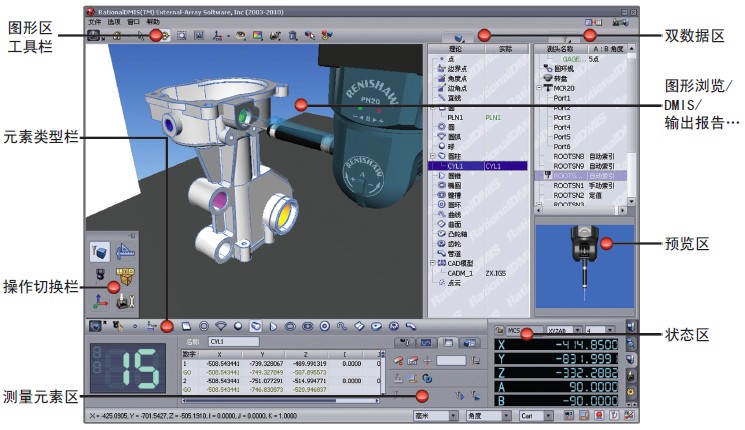Click the 3D cube view icon in operation panel
The height and width of the screenshot is (430, 745).
[100, 250]
